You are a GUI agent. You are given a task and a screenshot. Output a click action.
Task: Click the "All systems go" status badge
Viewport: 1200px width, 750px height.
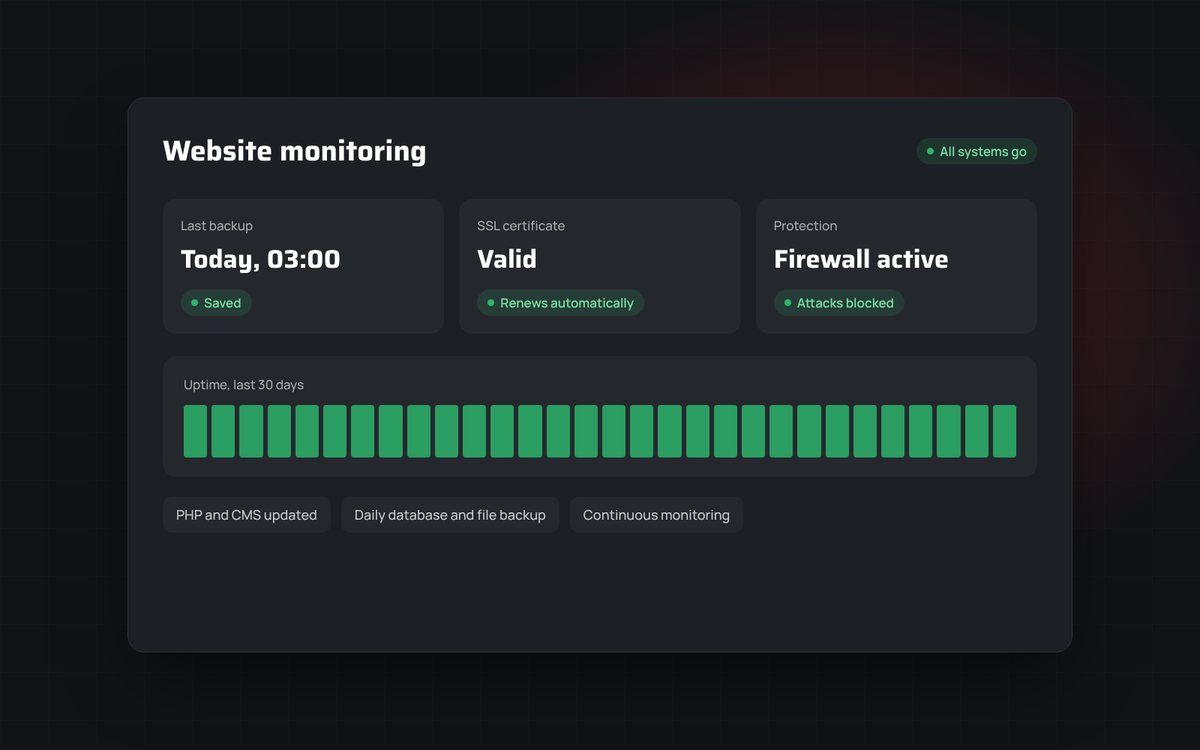(x=977, y=152)
